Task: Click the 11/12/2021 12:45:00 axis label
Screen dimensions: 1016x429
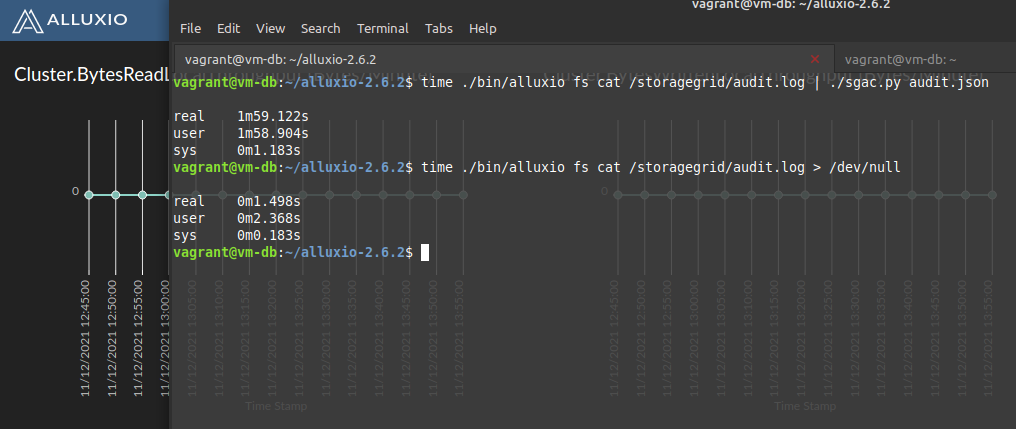Action: tap(85, 338)
